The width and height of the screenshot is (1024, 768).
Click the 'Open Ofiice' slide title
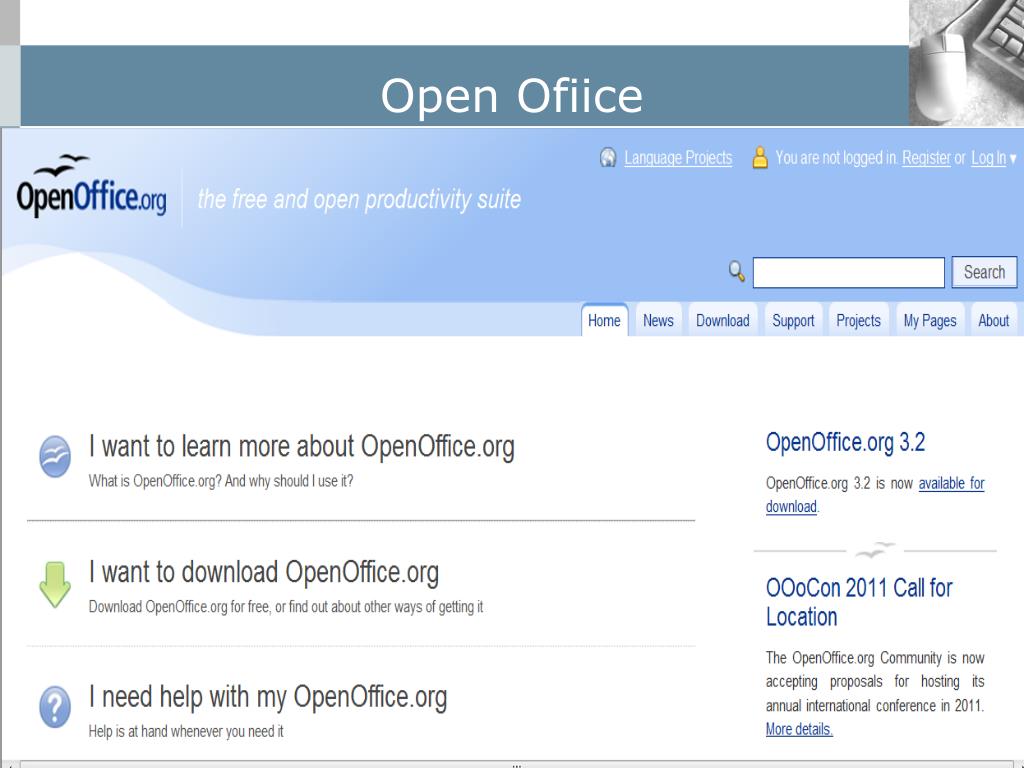(512, 96)
